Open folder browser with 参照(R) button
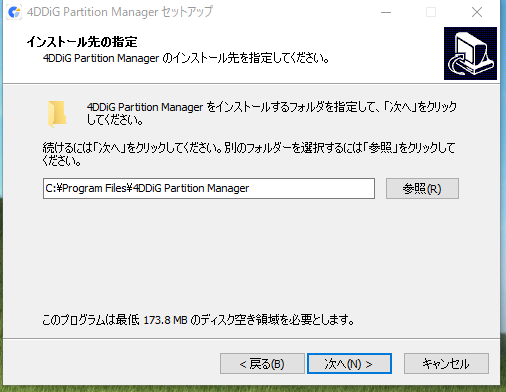The width and height of the screenshot is (506, 392). pyautogui.click(x=422, y=188)
